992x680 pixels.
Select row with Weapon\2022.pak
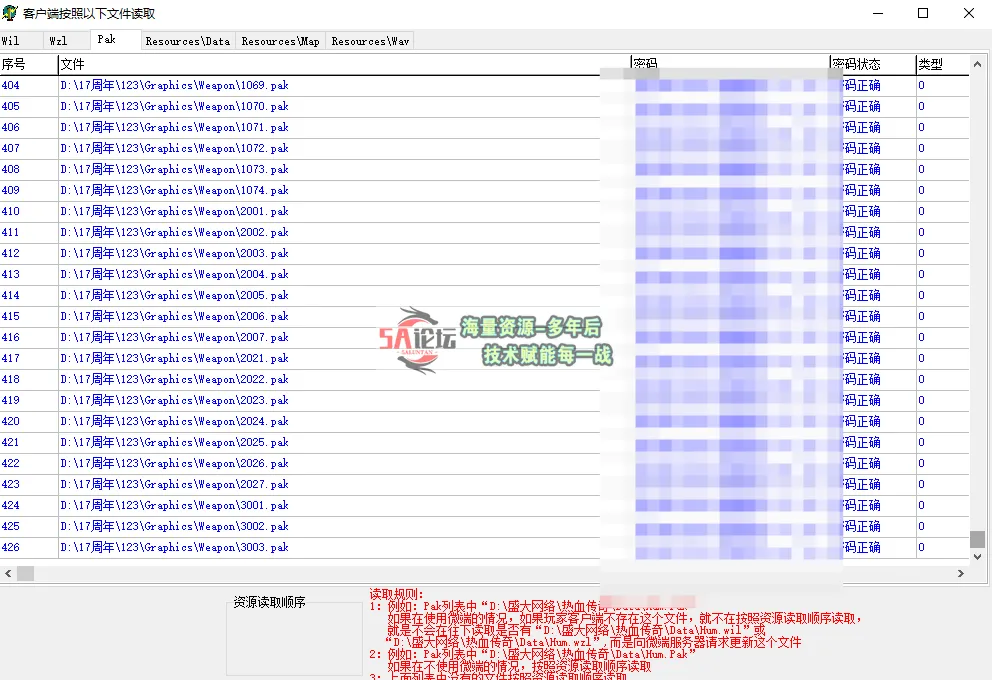click(x=485, y=380)
